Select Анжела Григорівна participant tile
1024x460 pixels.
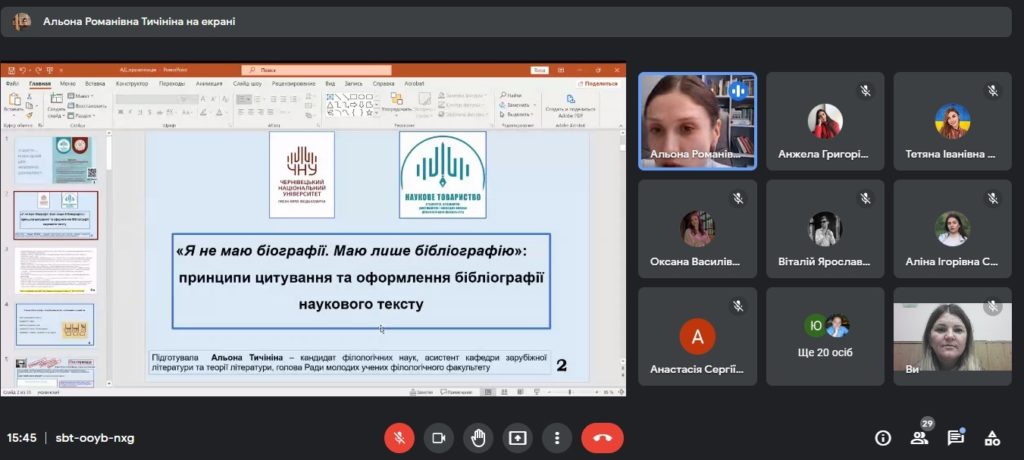pyautogui.click(x=825, y=121)
